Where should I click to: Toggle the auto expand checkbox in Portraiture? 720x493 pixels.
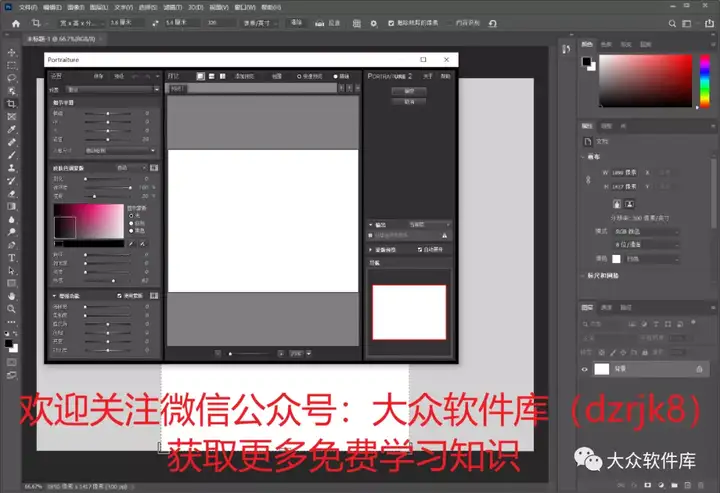click(x=420, y=249)
